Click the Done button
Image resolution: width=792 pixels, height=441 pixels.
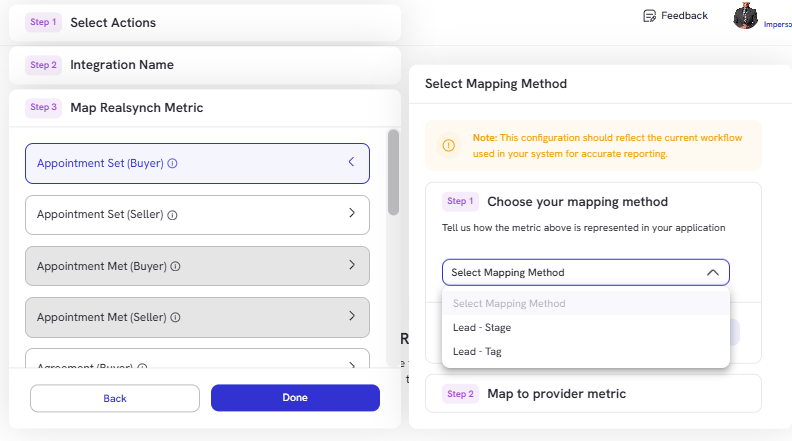pyautogui.click(x=295, y=398)
